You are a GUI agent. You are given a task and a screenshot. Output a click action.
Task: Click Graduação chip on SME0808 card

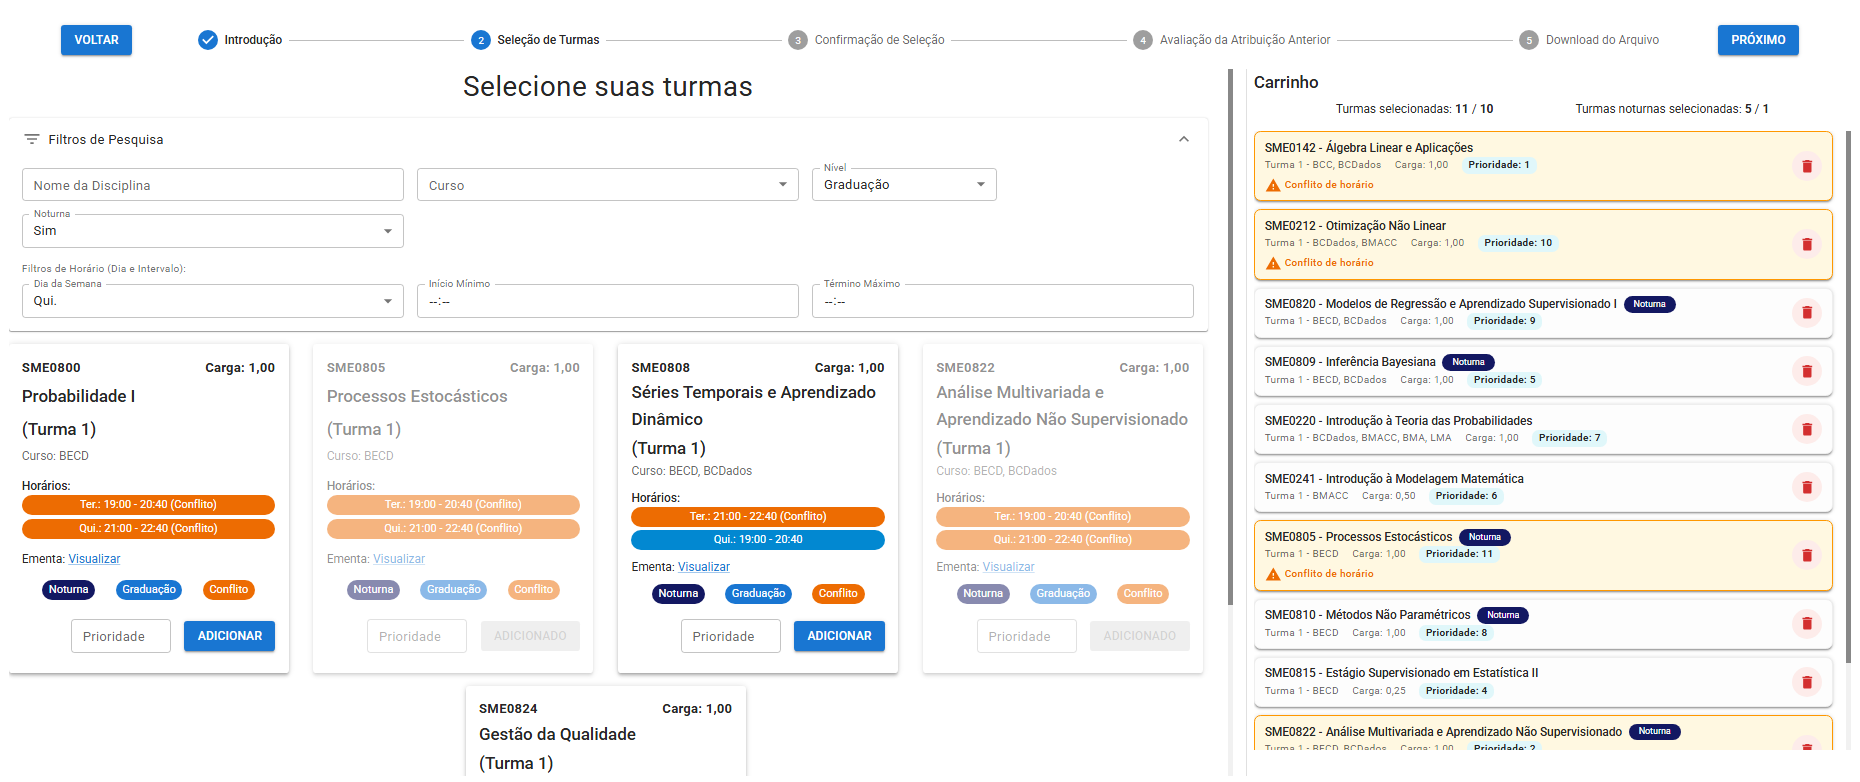click(758, 594)
